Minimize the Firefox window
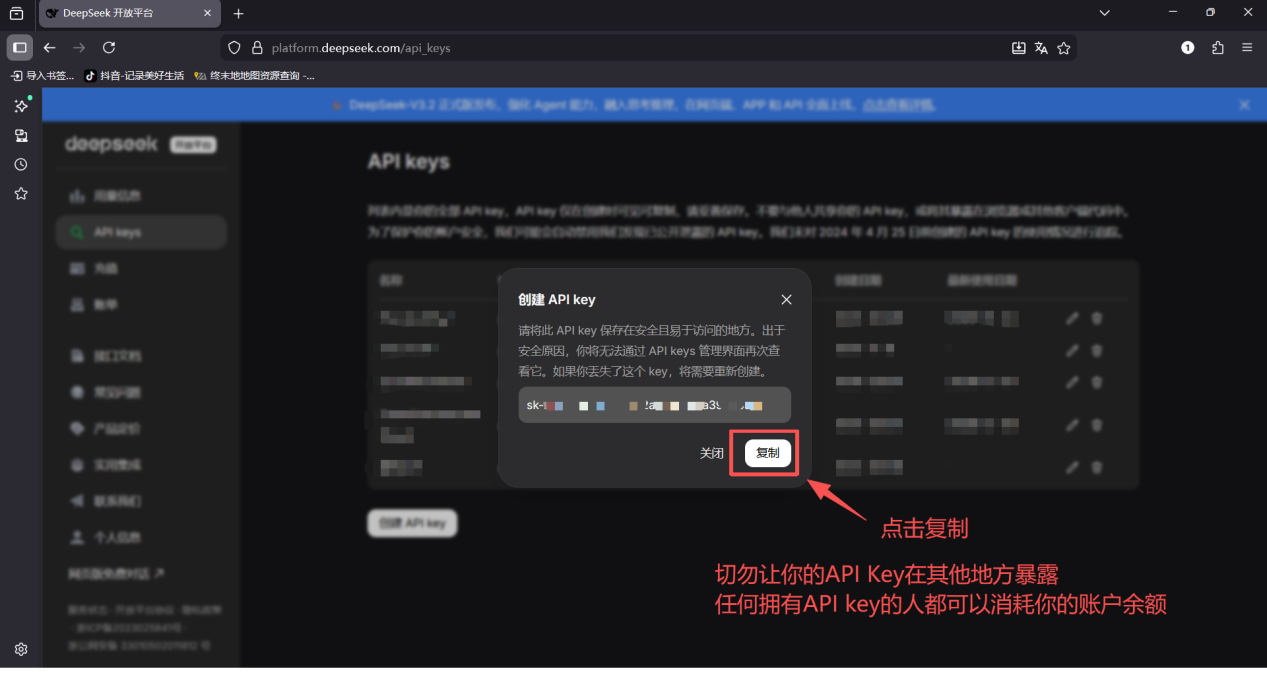 1172,13
